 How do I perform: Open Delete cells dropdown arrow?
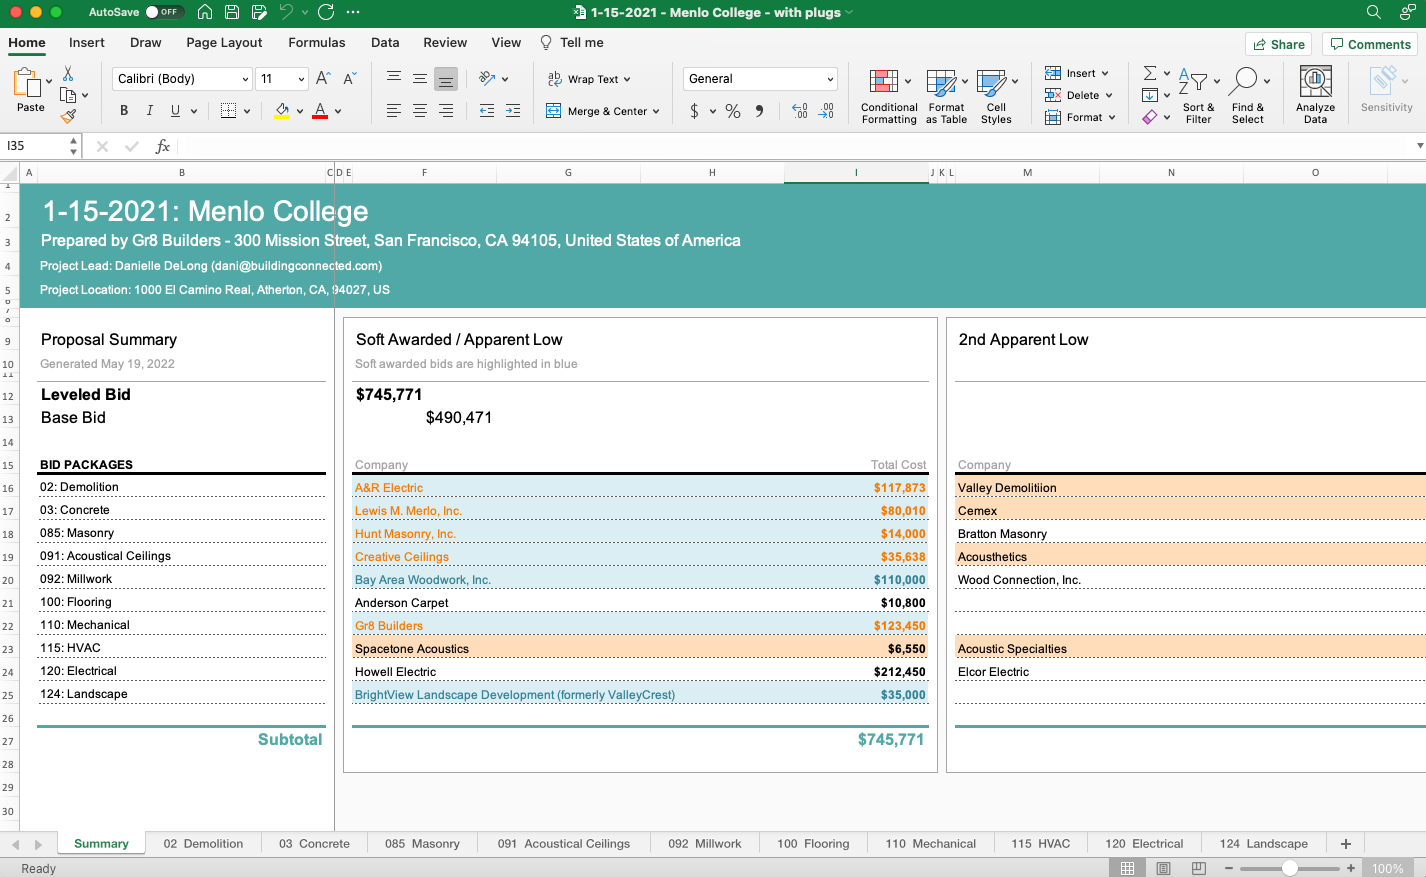(x=1109, y=95)
